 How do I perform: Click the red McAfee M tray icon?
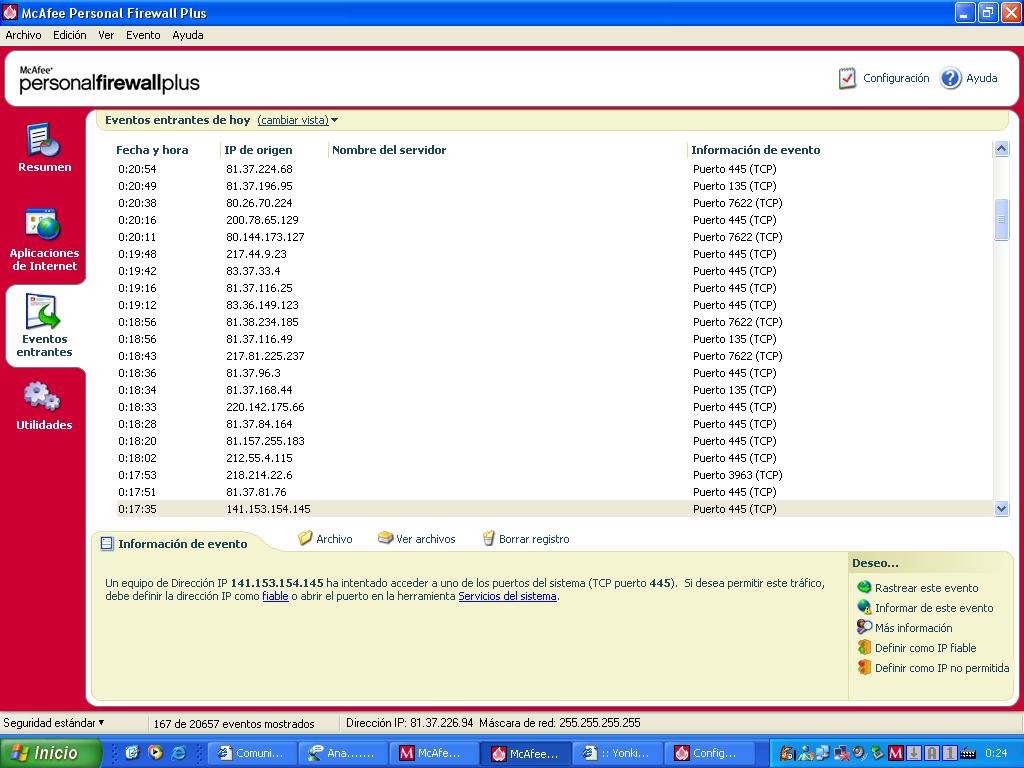[x=896, y=754]
